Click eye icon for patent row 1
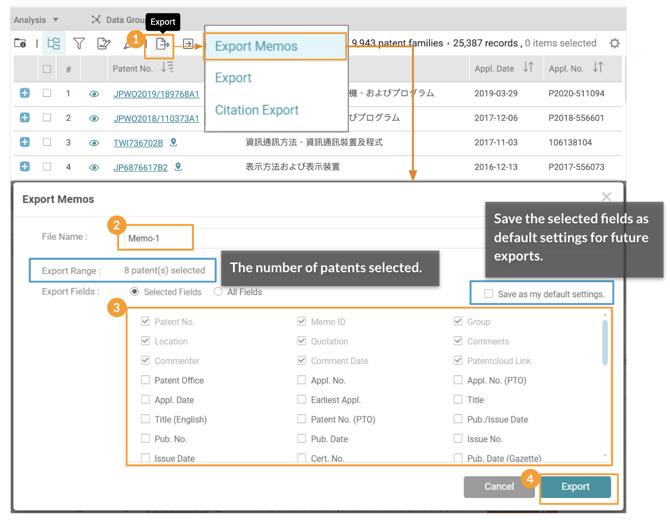Screen dimensions: 670x521 point(94,94)
